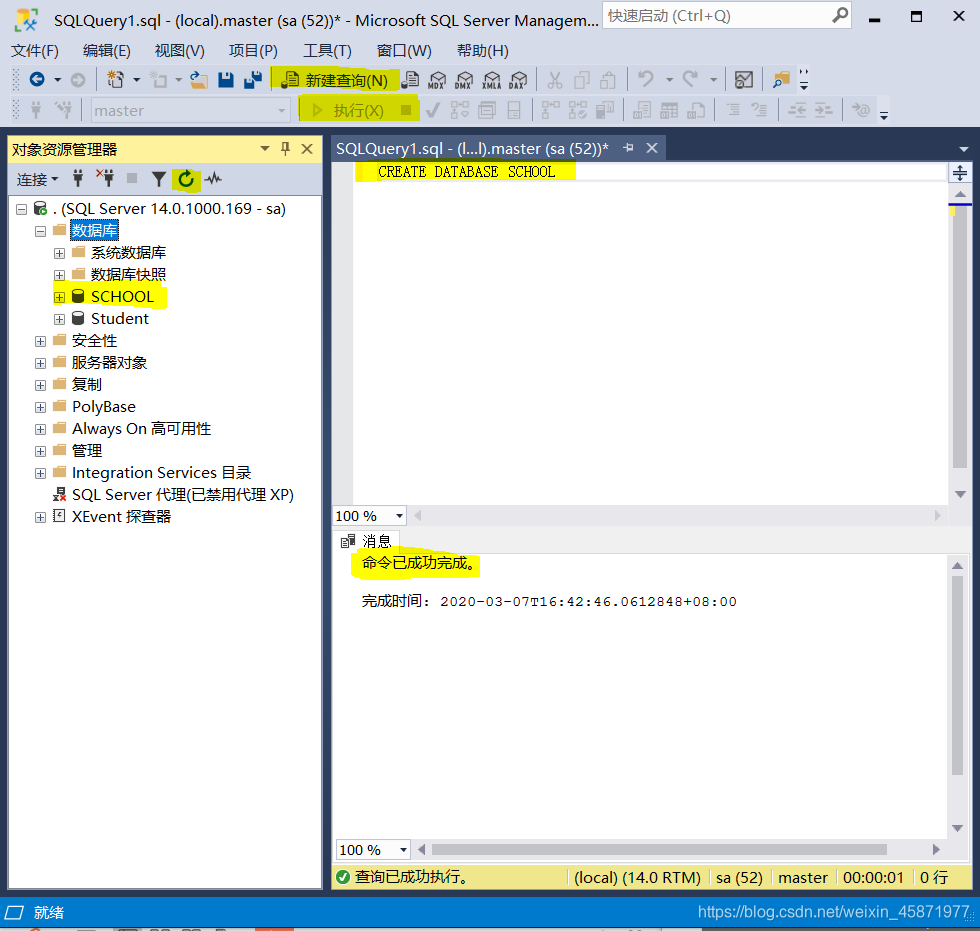The height and width of the screenshot is (931, 980).
Task: Click the Save All icon
Action: click(x=253, y=79)
